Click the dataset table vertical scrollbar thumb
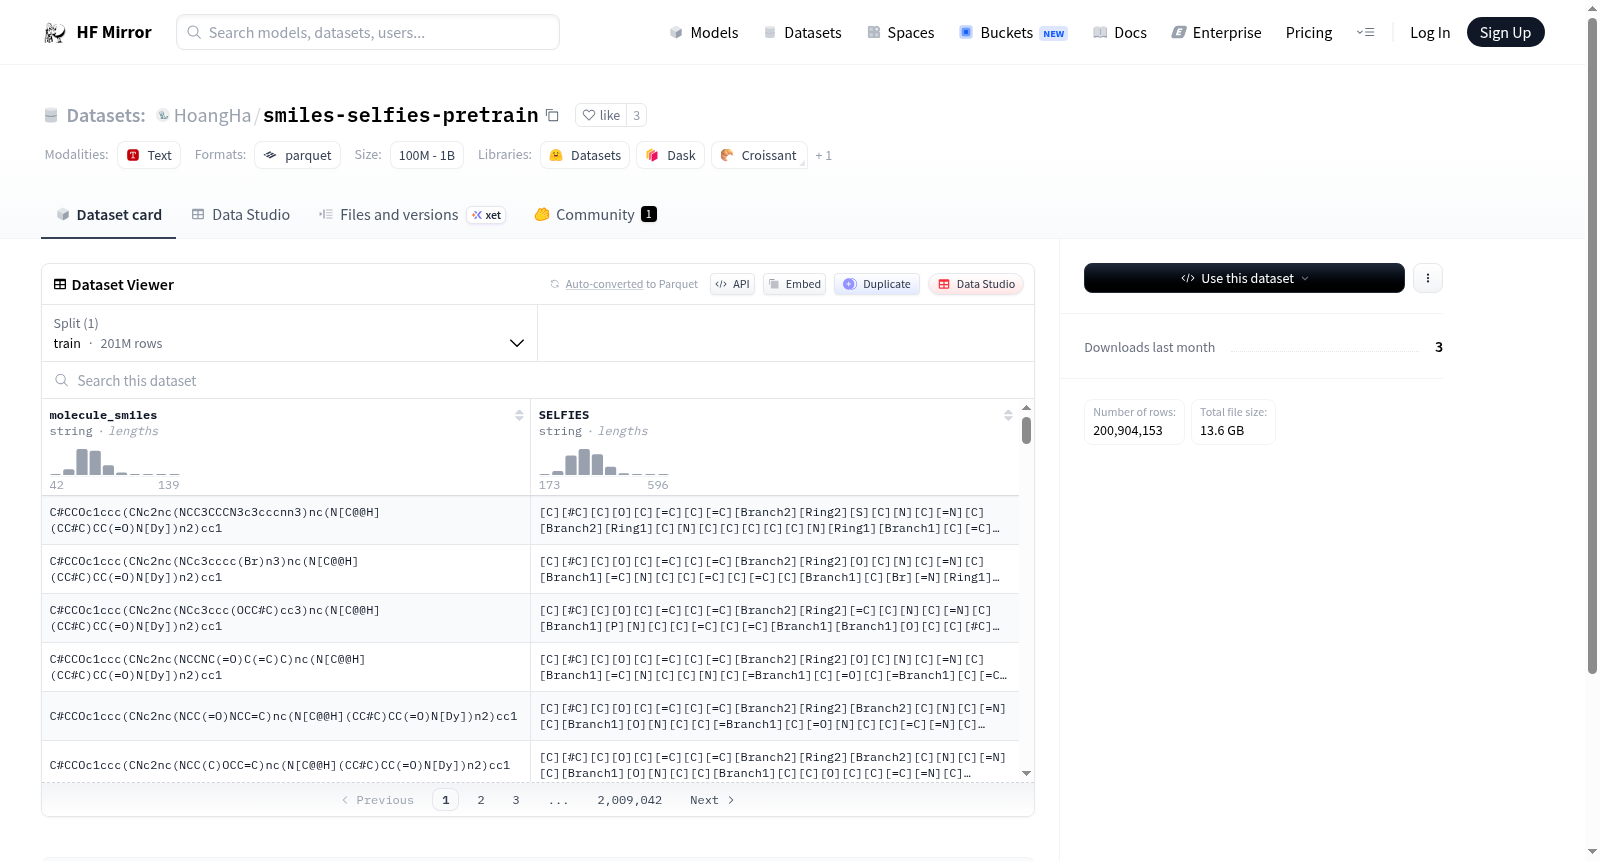The width and height of the screenshot is (1600, 861). pos(1026,431)
